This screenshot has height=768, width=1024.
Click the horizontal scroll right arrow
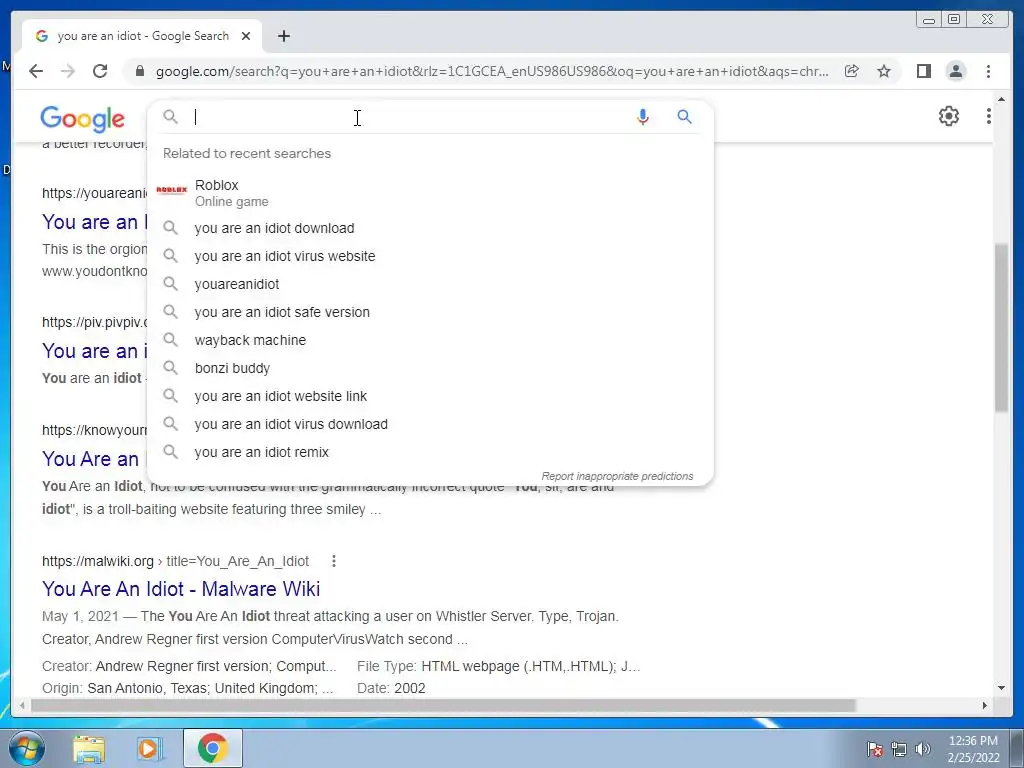pos(984,705)
